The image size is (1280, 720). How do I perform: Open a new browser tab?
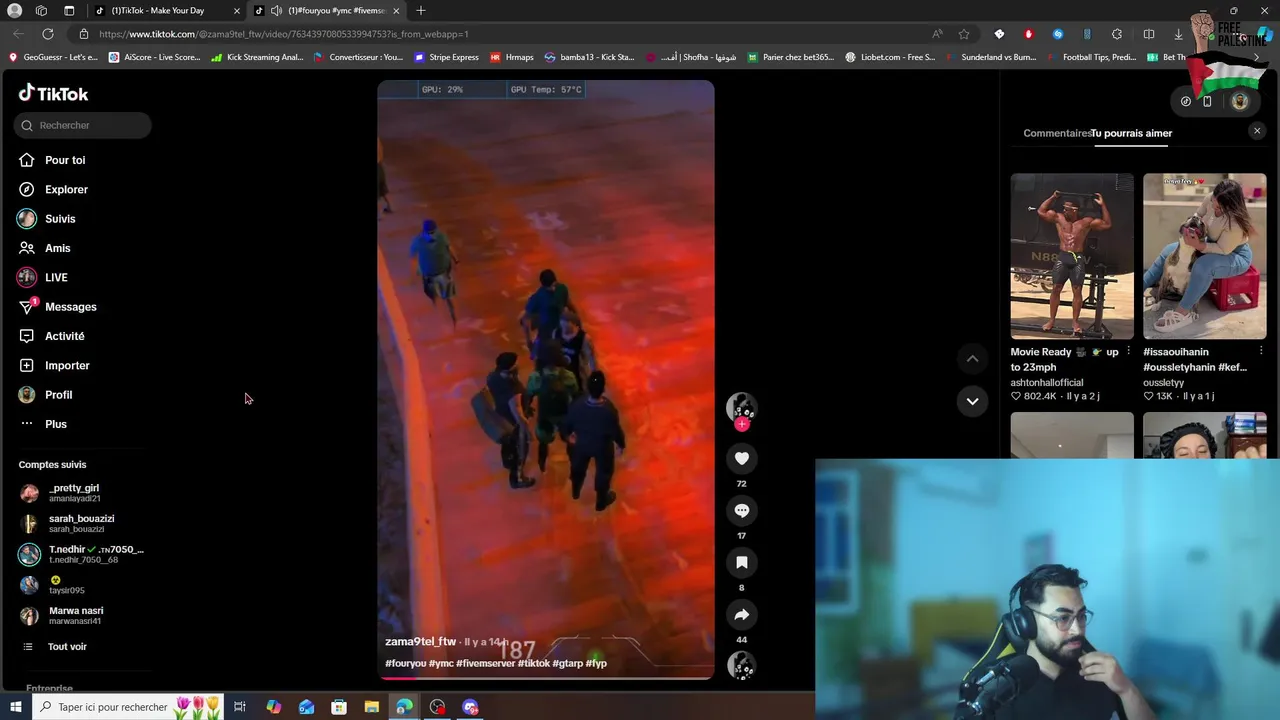(421, 11)
